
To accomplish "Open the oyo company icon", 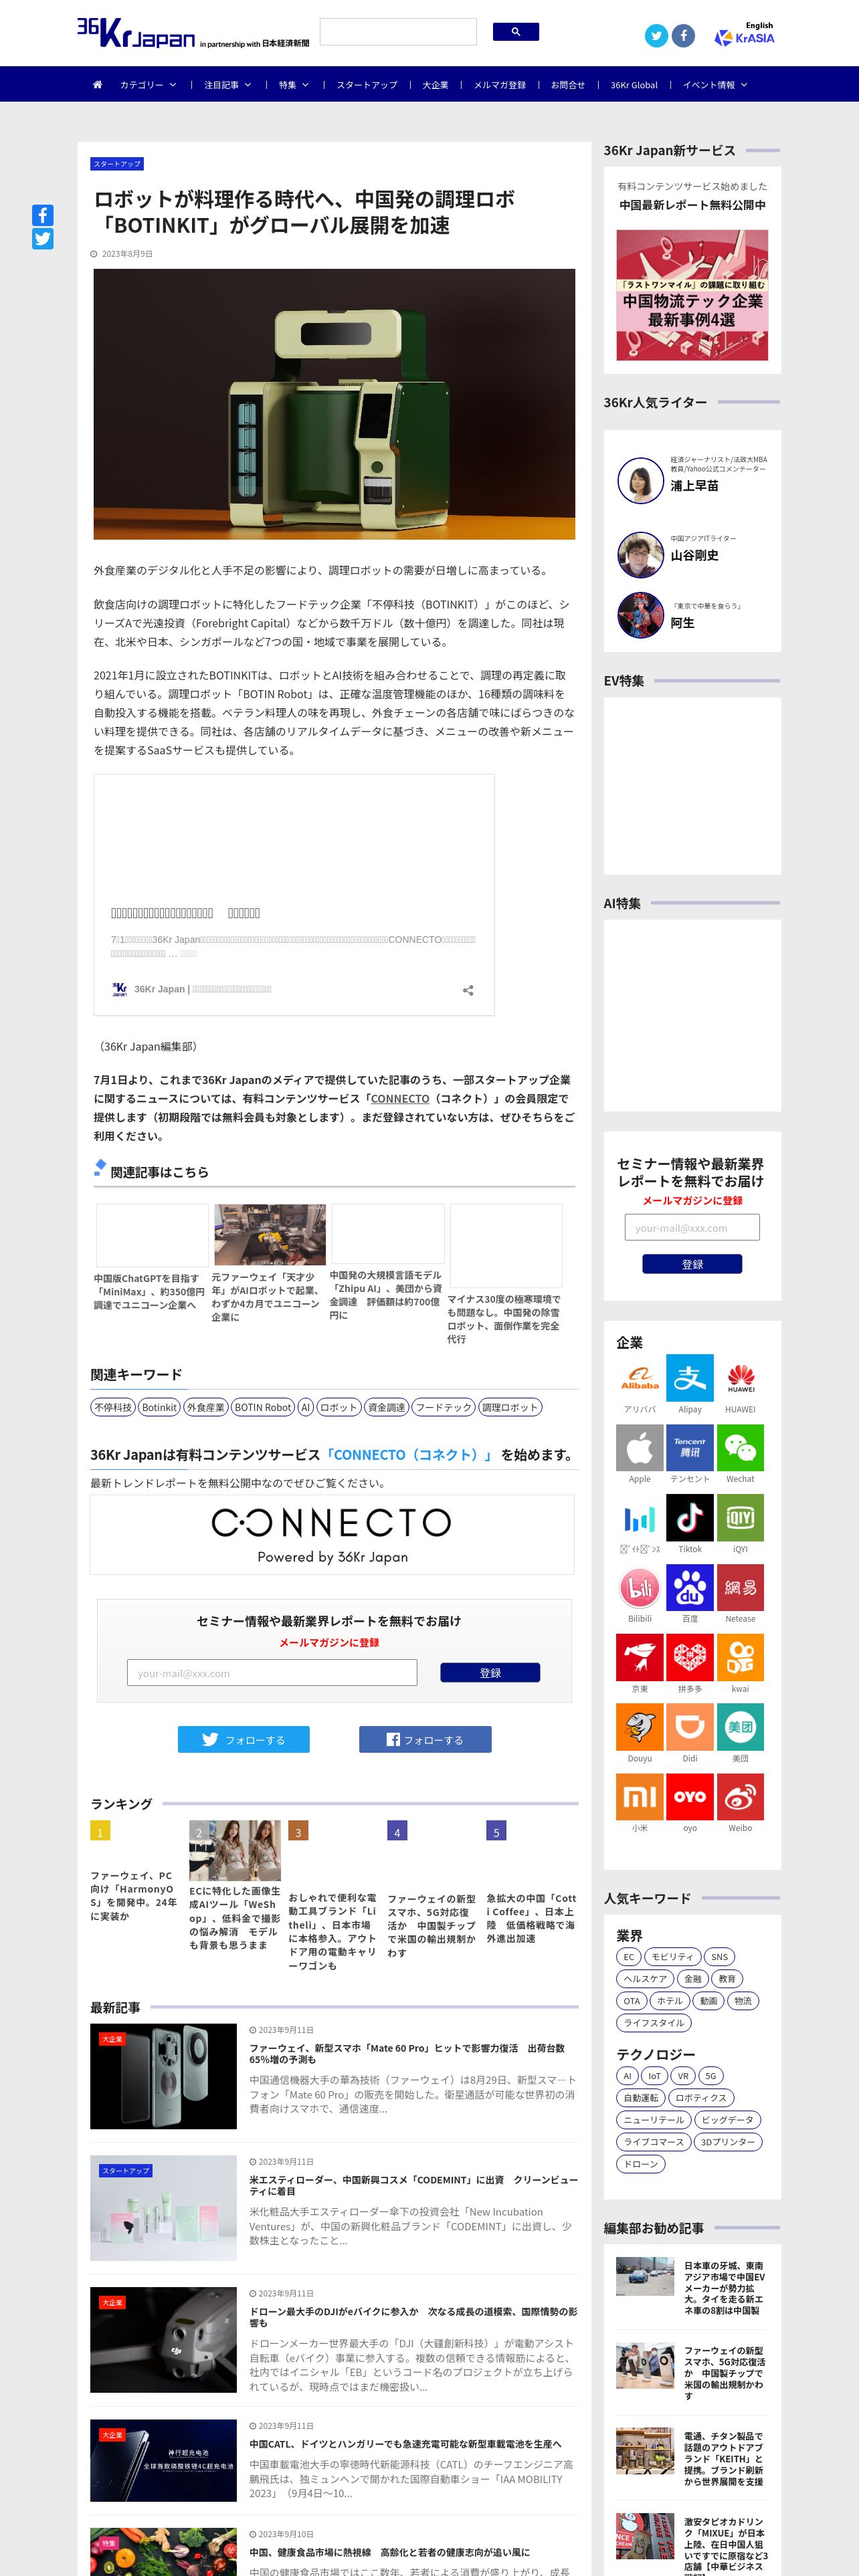I will 690,1797.
